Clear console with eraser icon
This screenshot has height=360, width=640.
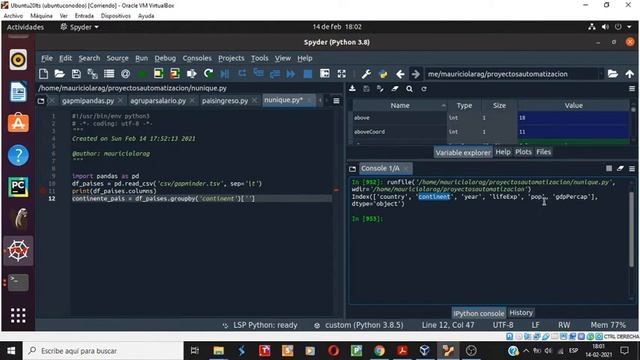tap(620, 168)
